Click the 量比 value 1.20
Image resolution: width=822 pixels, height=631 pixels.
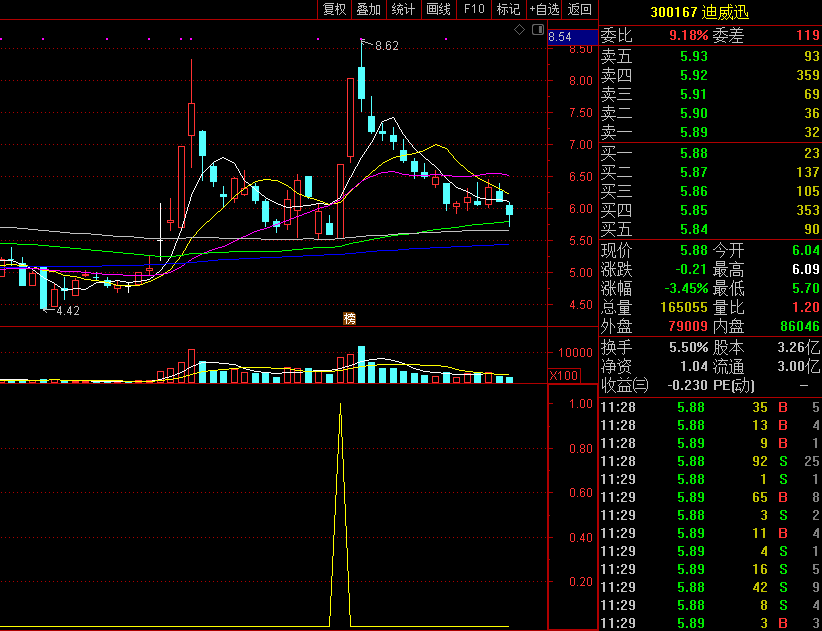tap(805, 307)
